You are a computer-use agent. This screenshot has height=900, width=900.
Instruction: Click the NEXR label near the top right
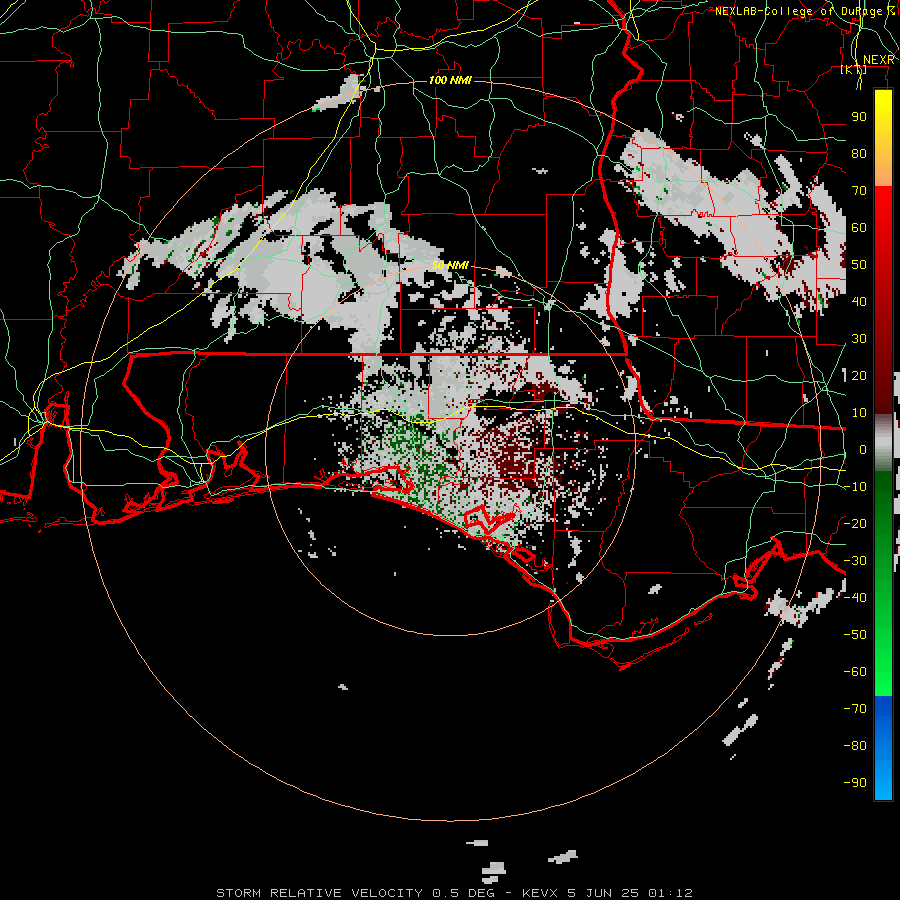(x=878, y=60)
